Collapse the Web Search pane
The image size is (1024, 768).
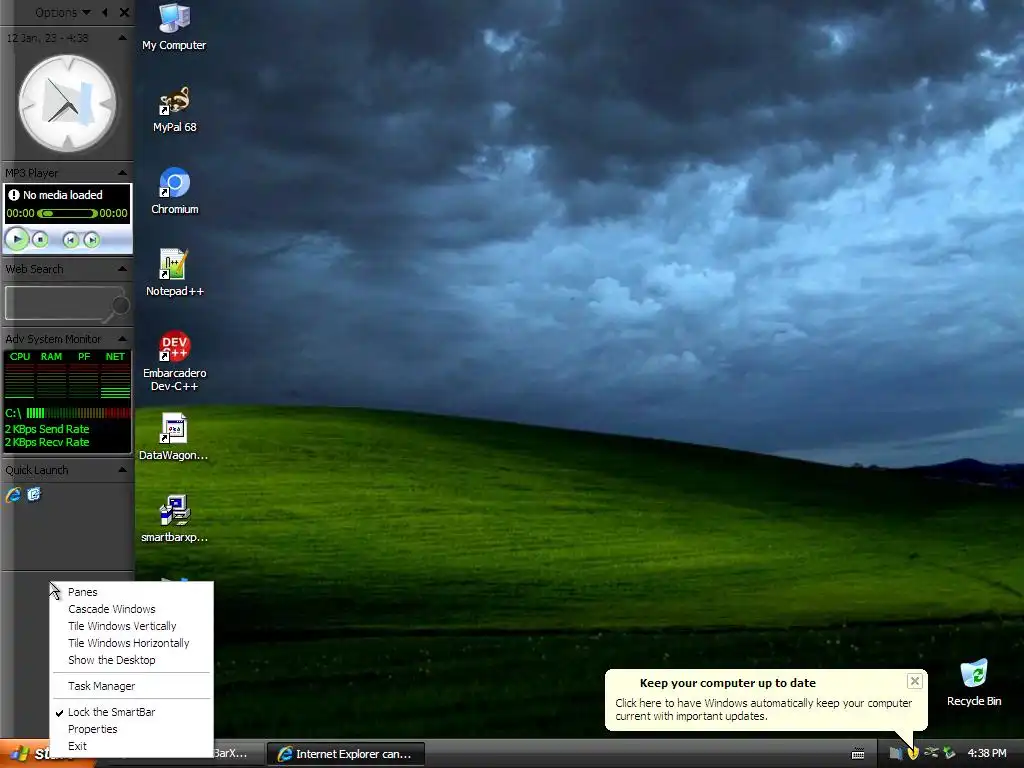[122, 269]
